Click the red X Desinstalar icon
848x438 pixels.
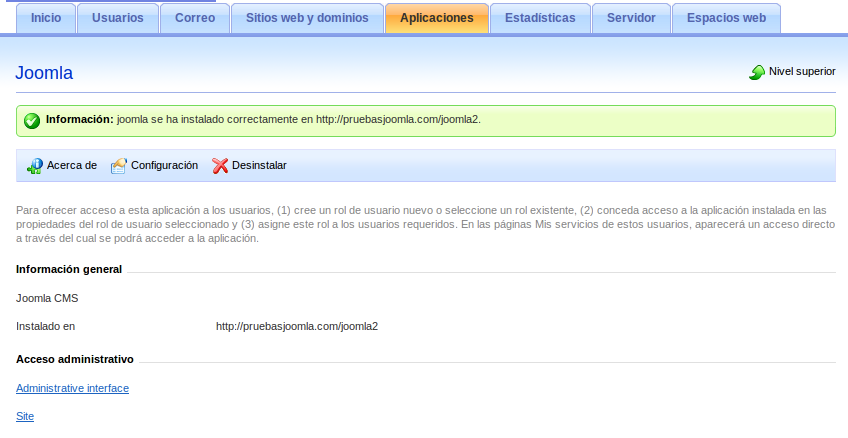click(x=220, y=165)
